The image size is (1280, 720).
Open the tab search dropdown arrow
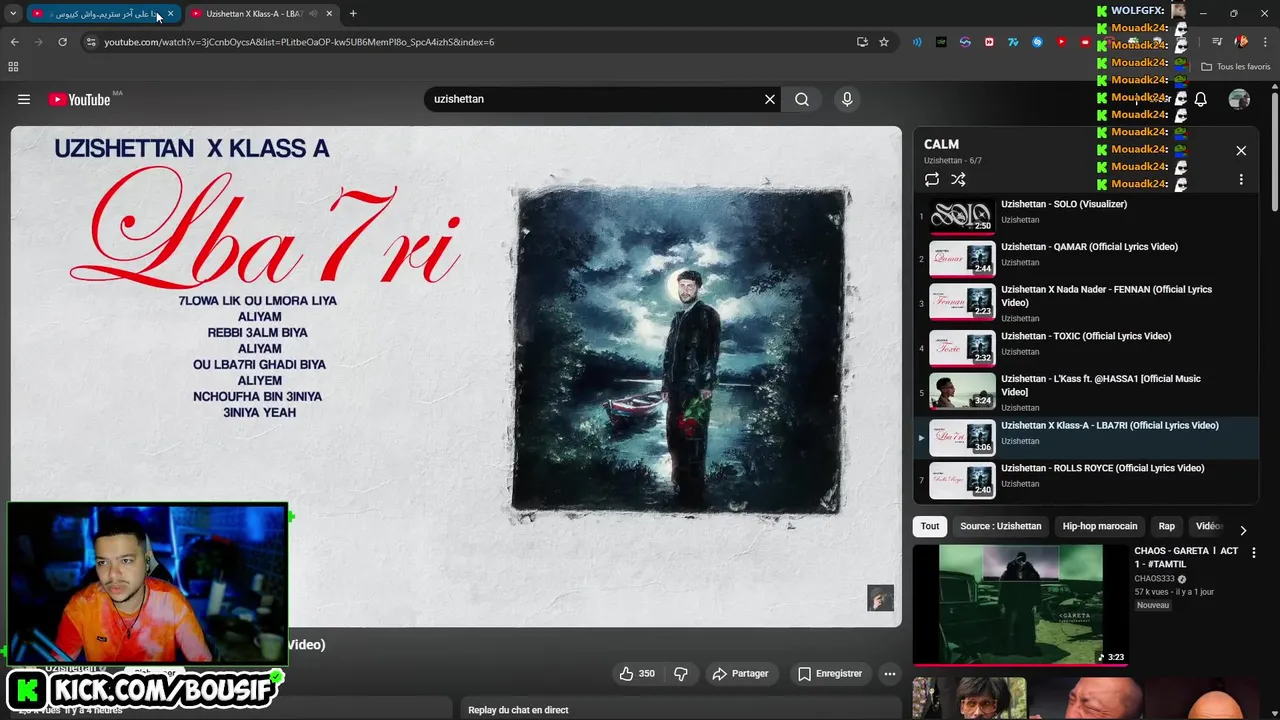pyautogui.click(x=13, y=13)
